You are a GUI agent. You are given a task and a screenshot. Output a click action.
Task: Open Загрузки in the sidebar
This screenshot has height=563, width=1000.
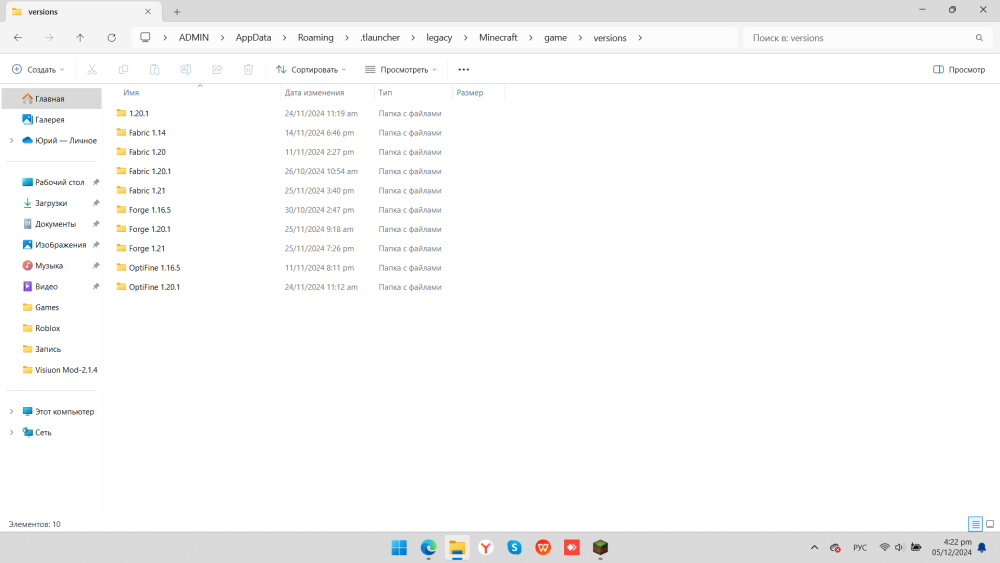pos(52,203)
